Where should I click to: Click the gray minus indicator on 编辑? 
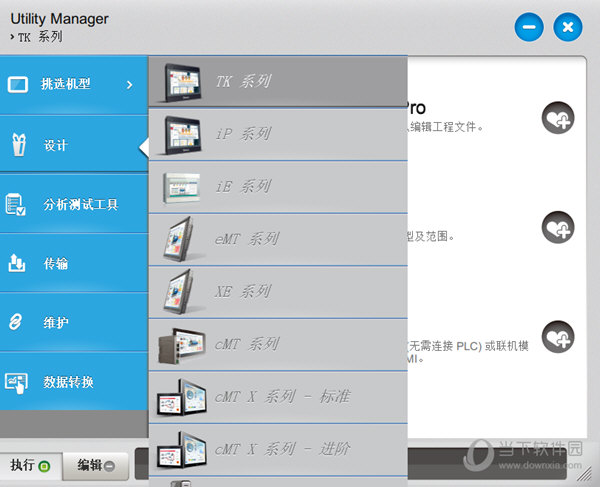109,466
